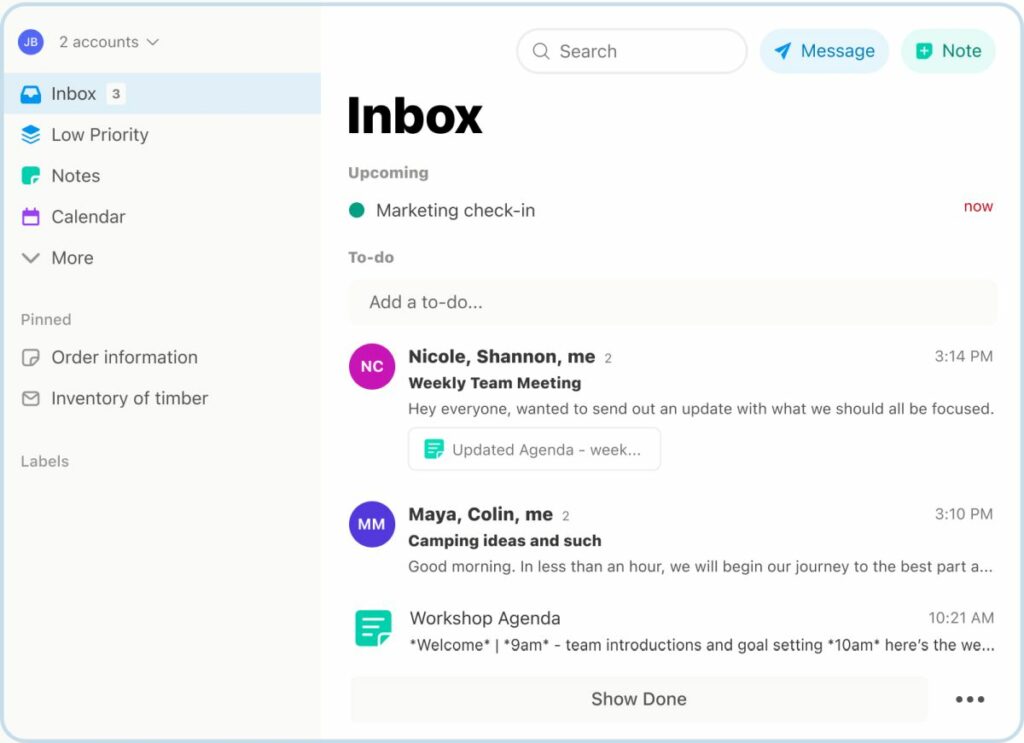This screenshot has height=743, width=1024.
Task: Open the Upcoming section header
Action: click(388, 172)
